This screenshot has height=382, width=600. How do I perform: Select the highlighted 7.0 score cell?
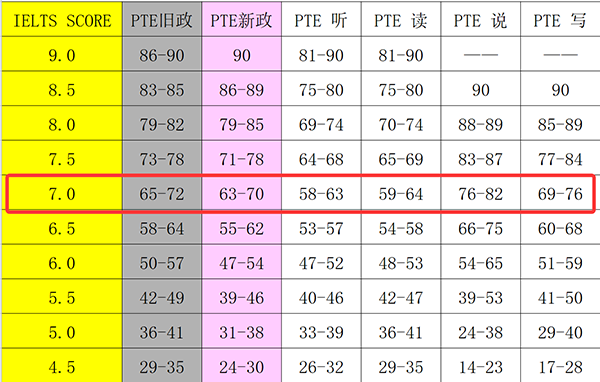tap(62, 193)
